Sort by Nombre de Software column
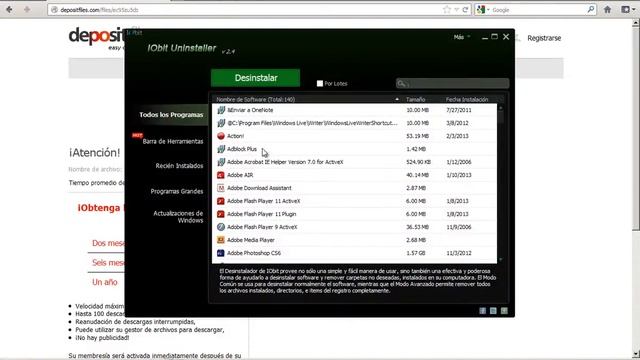640x360 pixels. click(x=256, y=99)
